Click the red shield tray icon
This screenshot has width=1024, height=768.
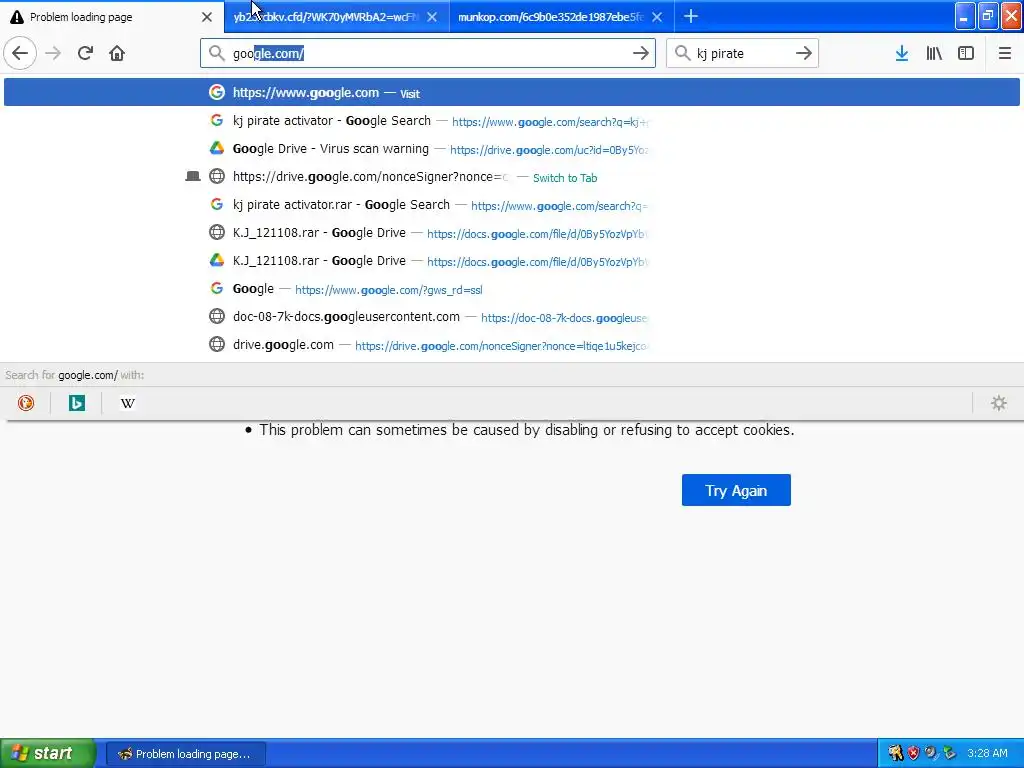click(913, 753)
